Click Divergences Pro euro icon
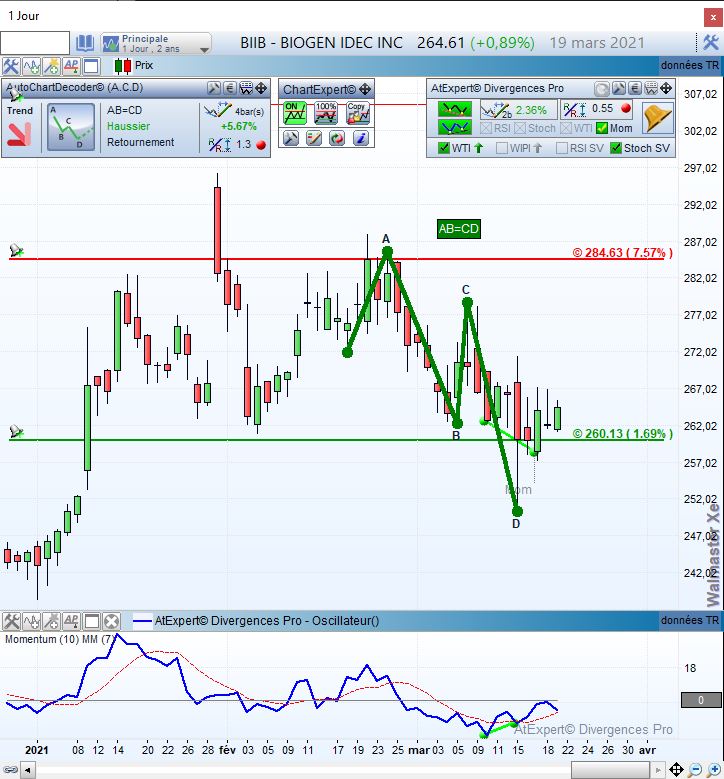Image resolution: width=724 pixels, height=779 pixels. pos(635,89)
